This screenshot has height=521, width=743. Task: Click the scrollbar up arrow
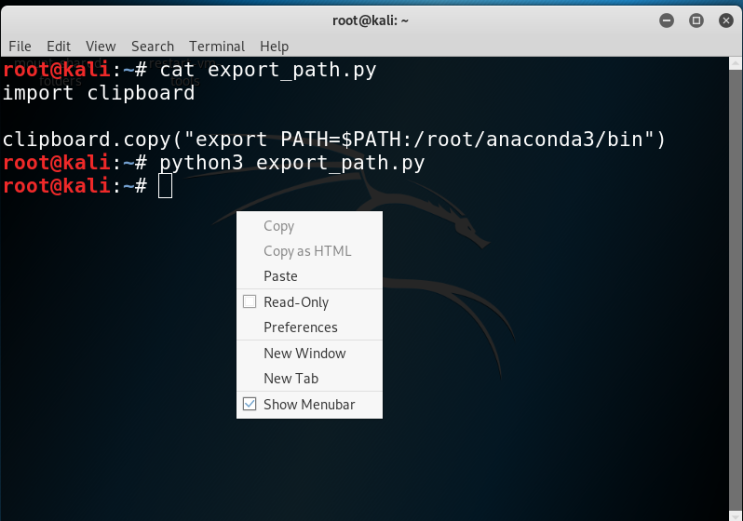[x=735, y=62]
